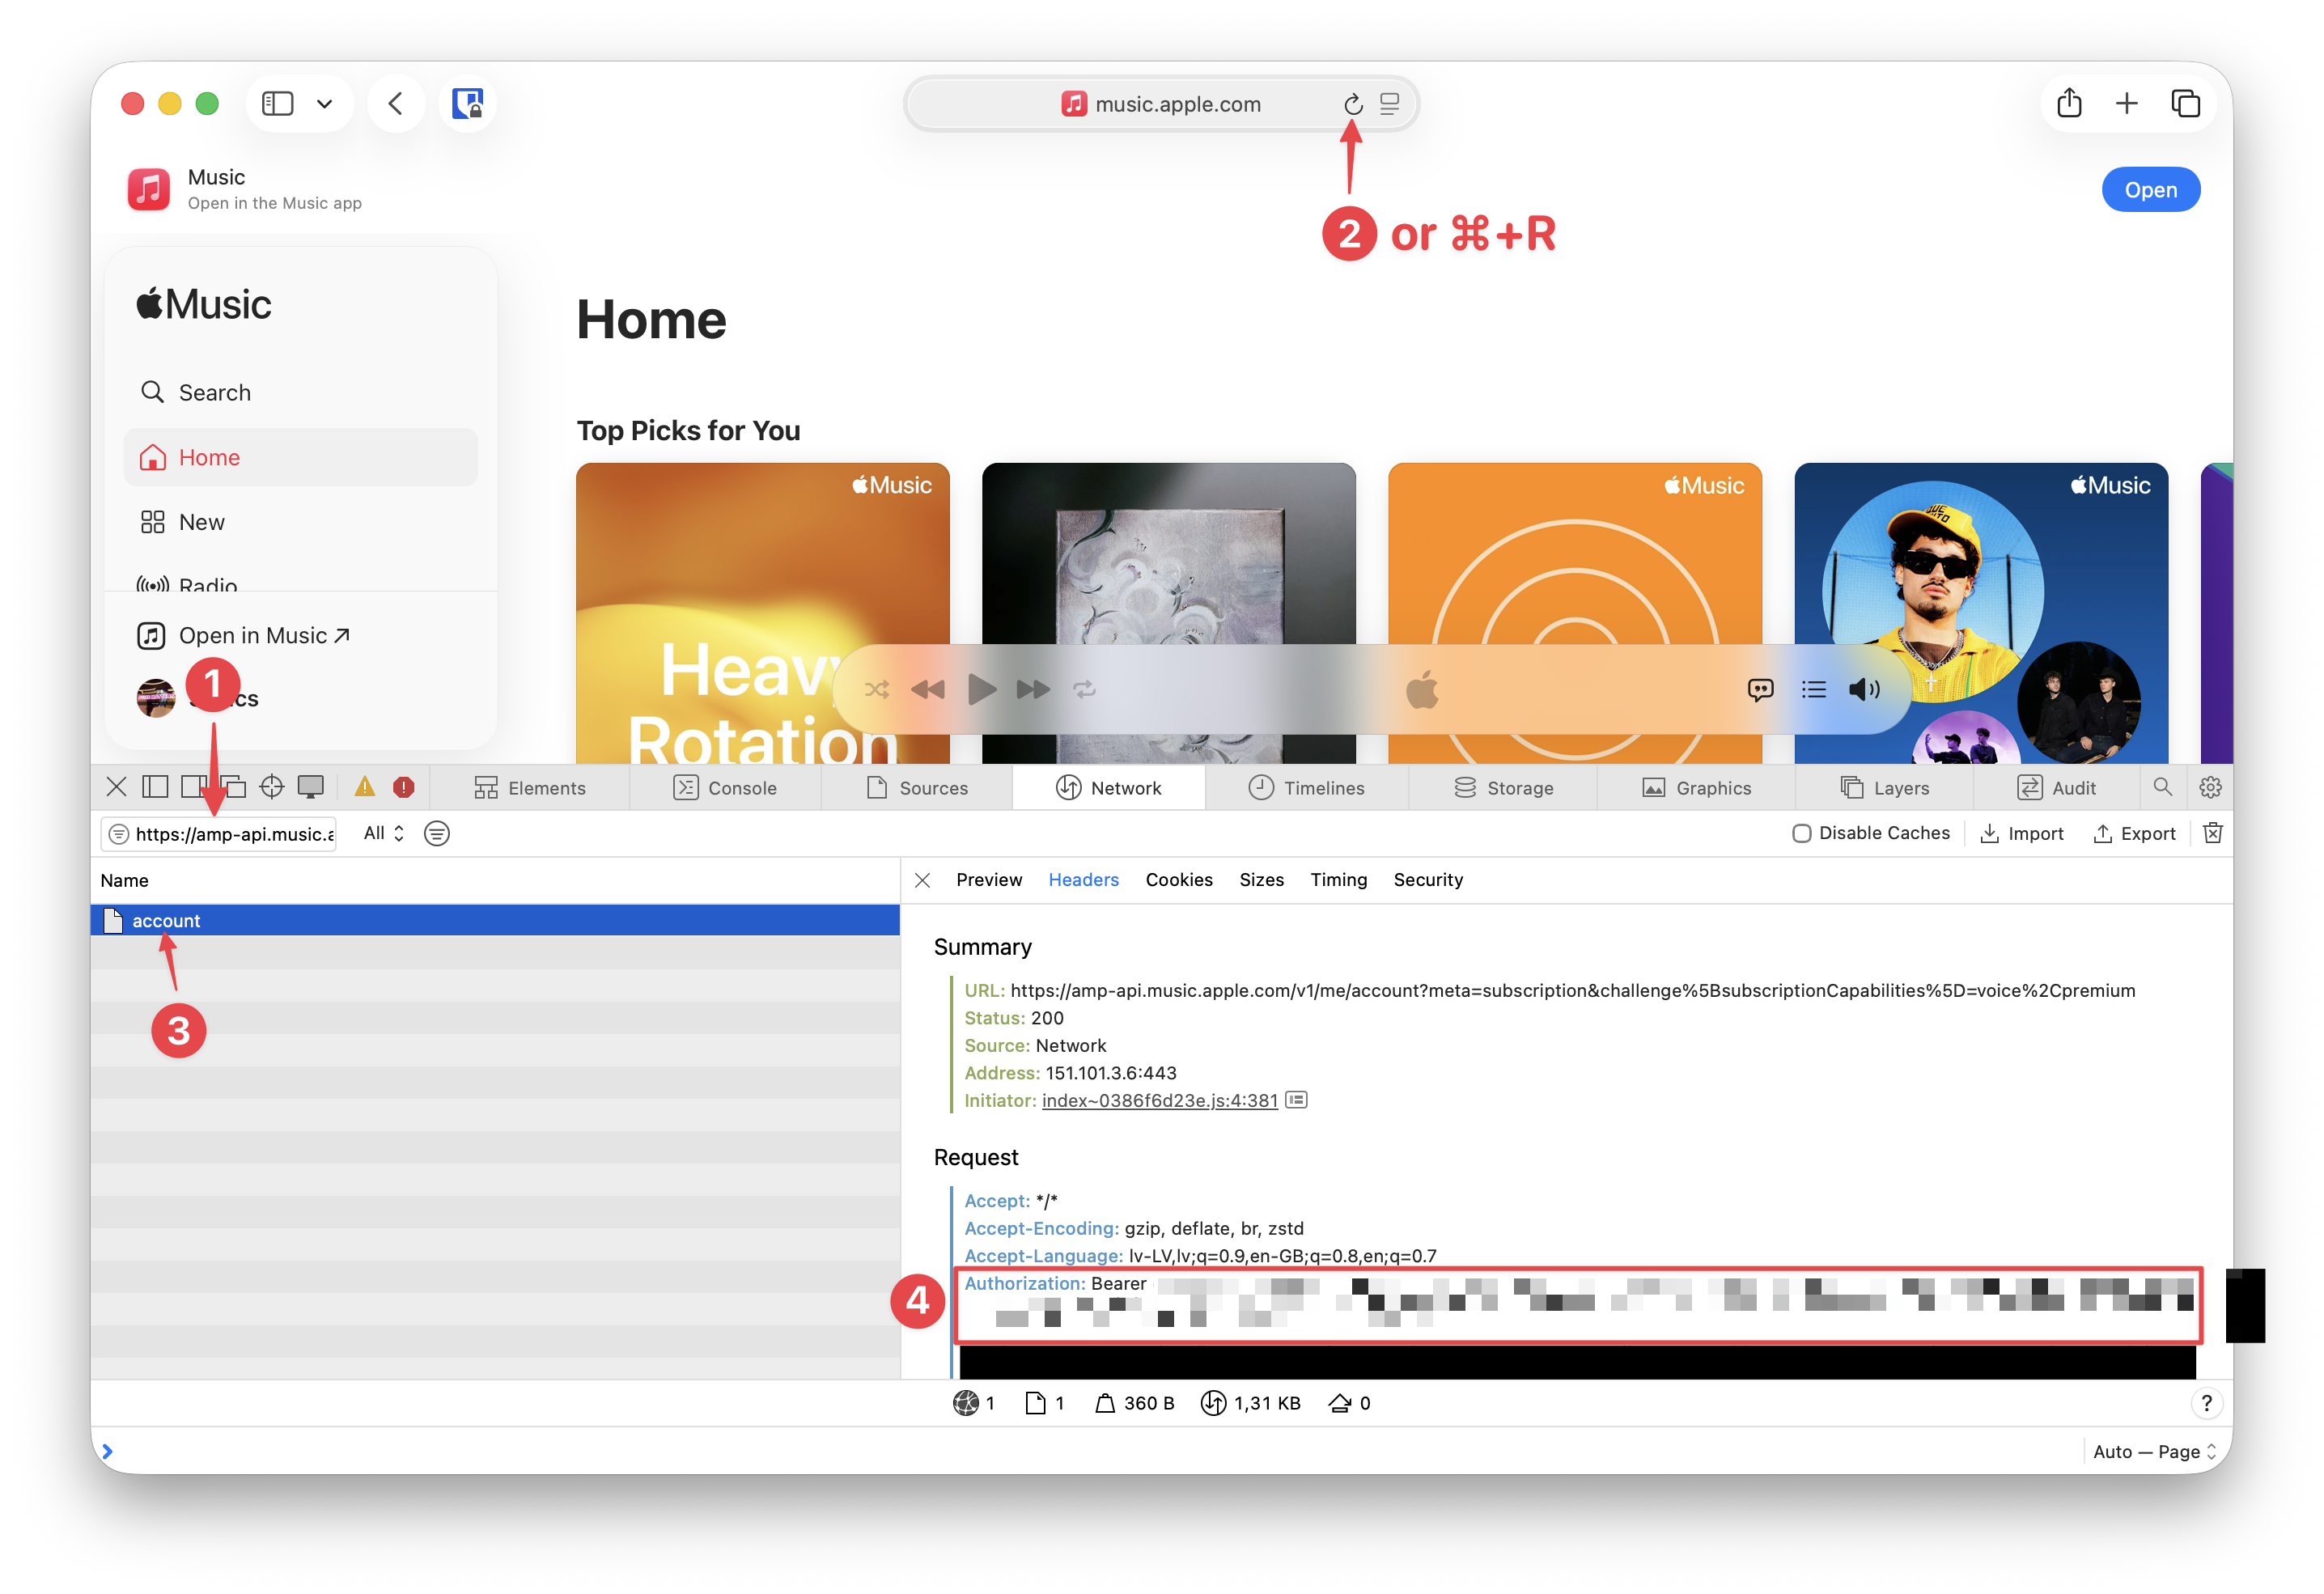Toggle group media requests filter icon
This screenshot has width=2324, height=1594.
[x=437, y=833]
